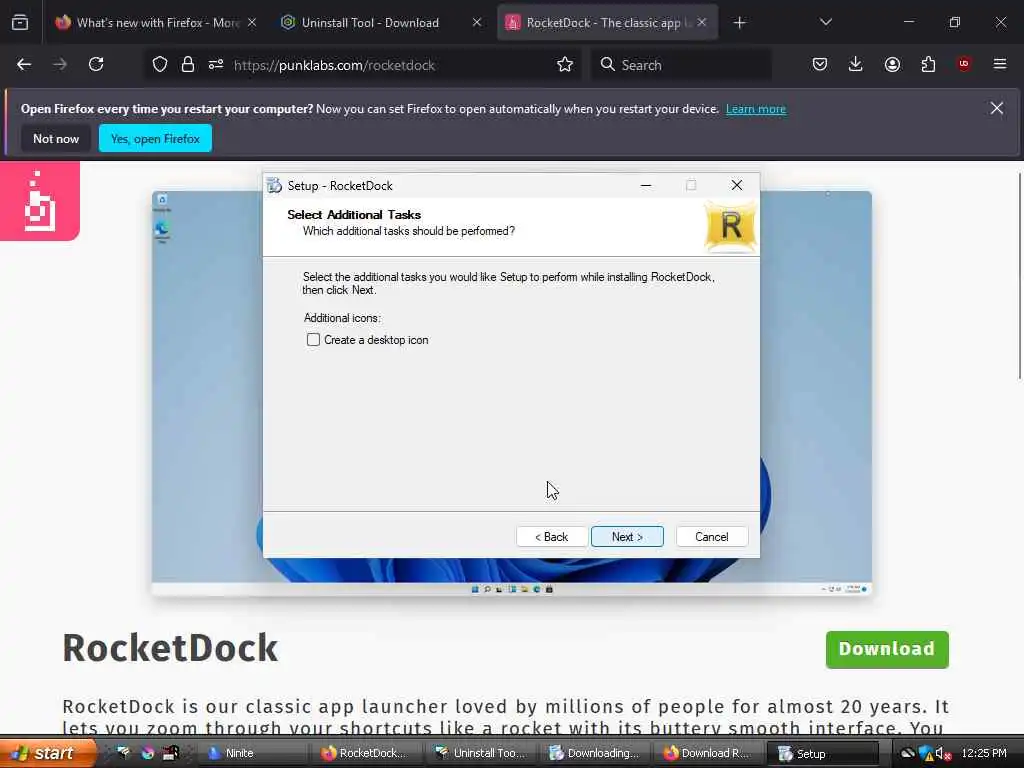Select the Setup taskbar item
The height and width of the screenshot is (768, 1024).
tap(823, 754)
